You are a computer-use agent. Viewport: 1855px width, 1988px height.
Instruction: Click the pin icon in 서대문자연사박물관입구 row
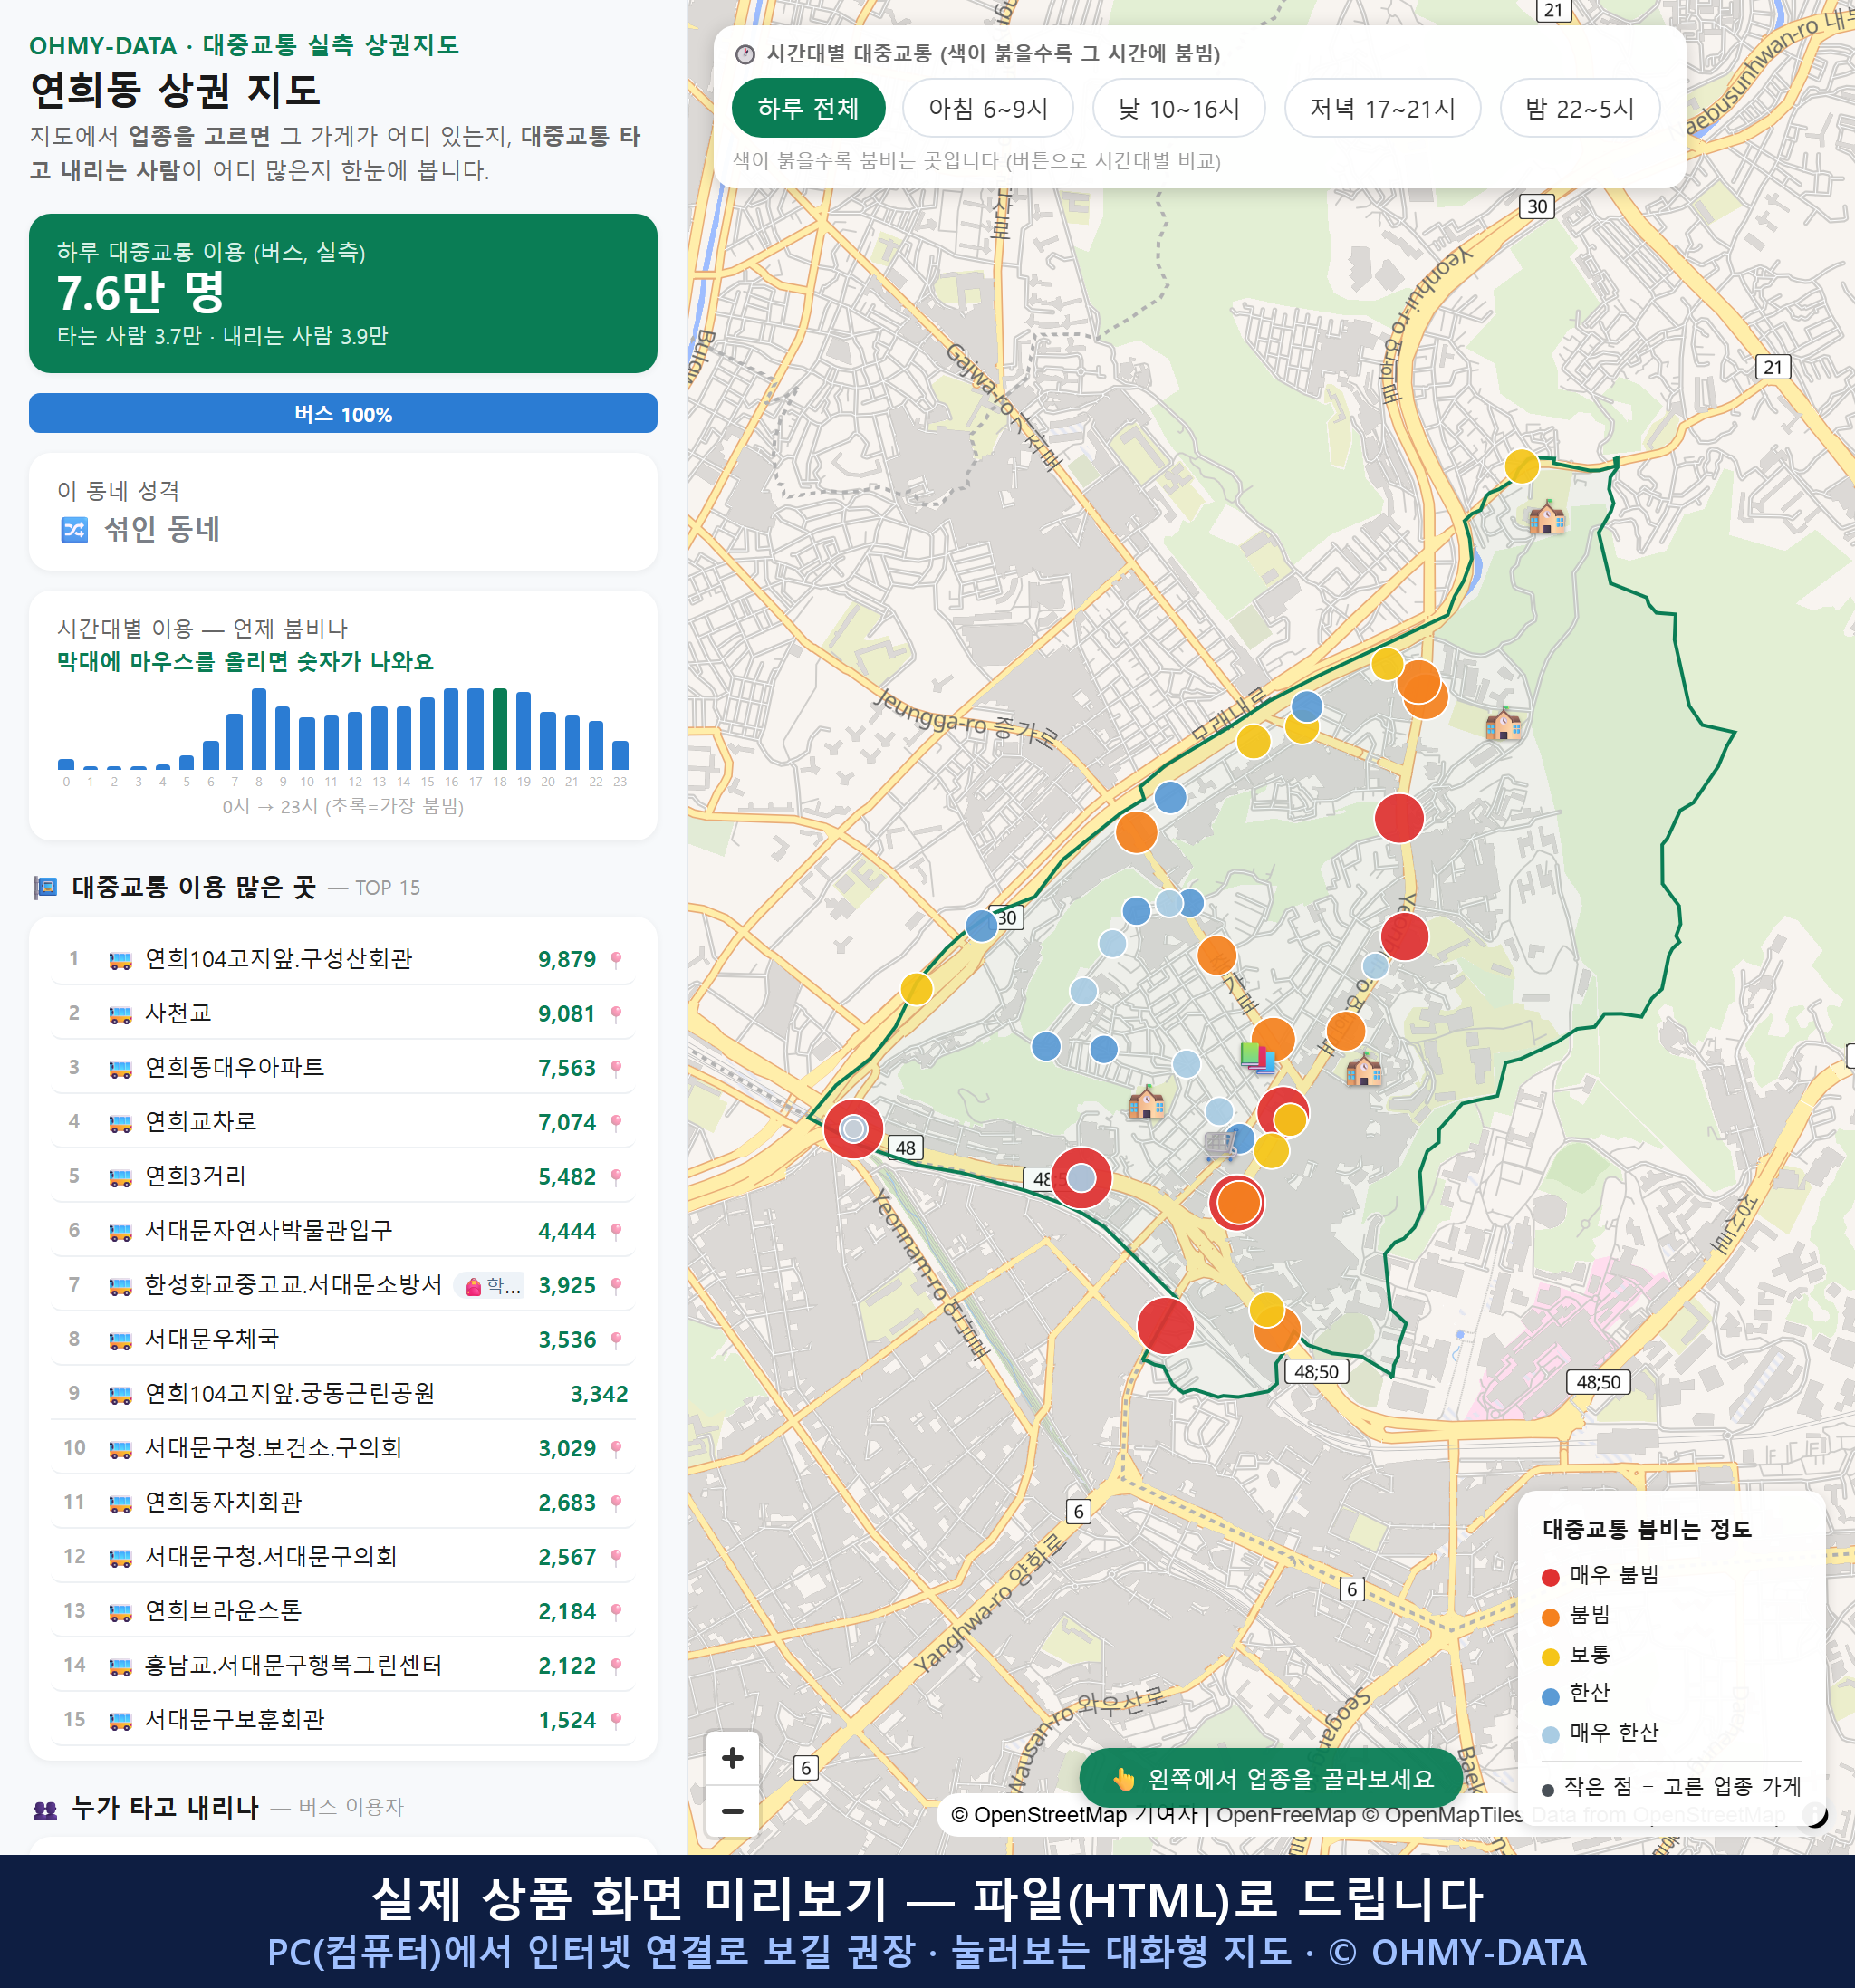tap(616, 1231)
